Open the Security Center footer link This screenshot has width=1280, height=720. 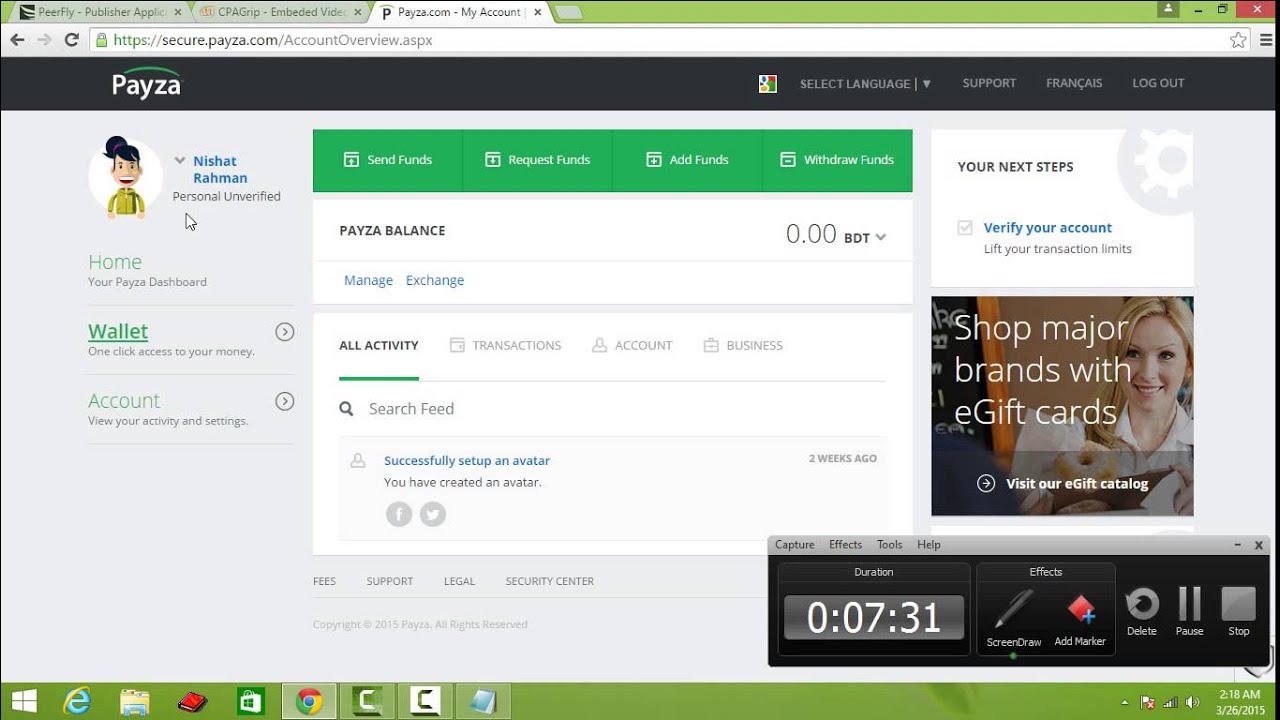click(549, 581)
